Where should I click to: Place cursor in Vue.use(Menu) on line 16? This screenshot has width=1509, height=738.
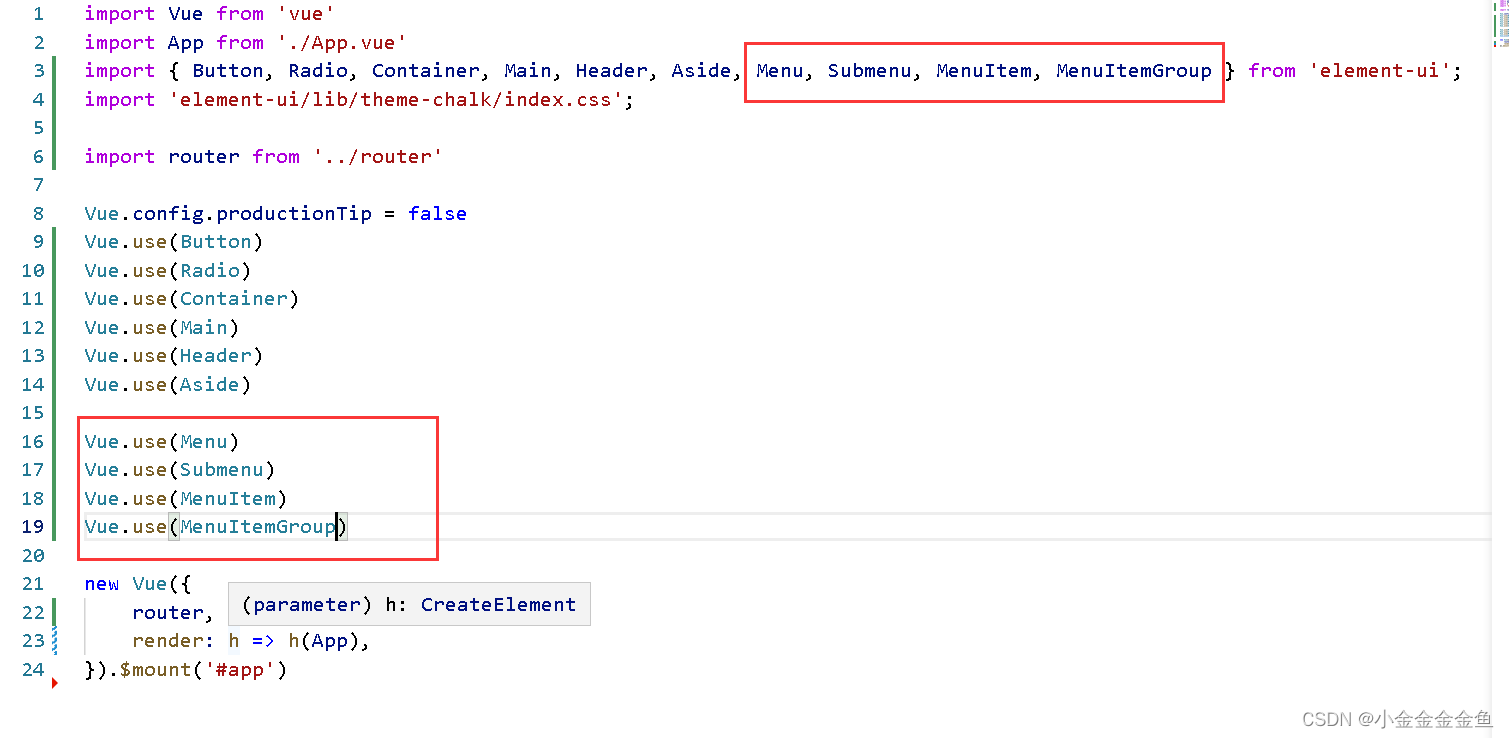[162, 441]
